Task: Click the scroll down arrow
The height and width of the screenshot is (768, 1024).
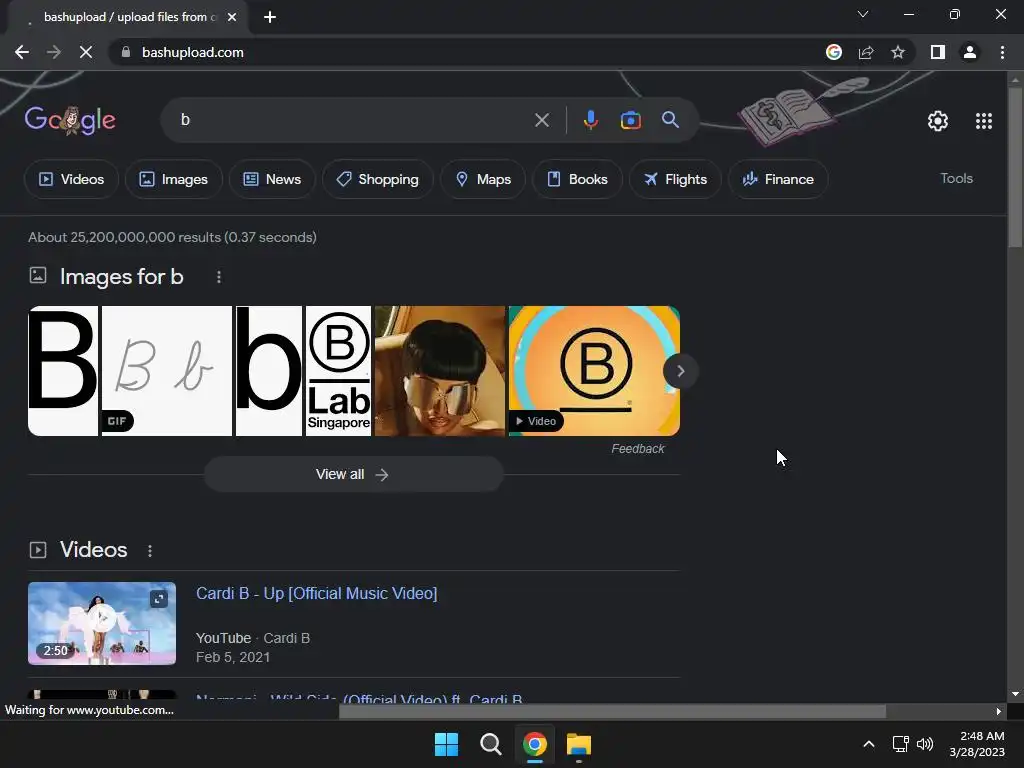Action: [1014, 694]
